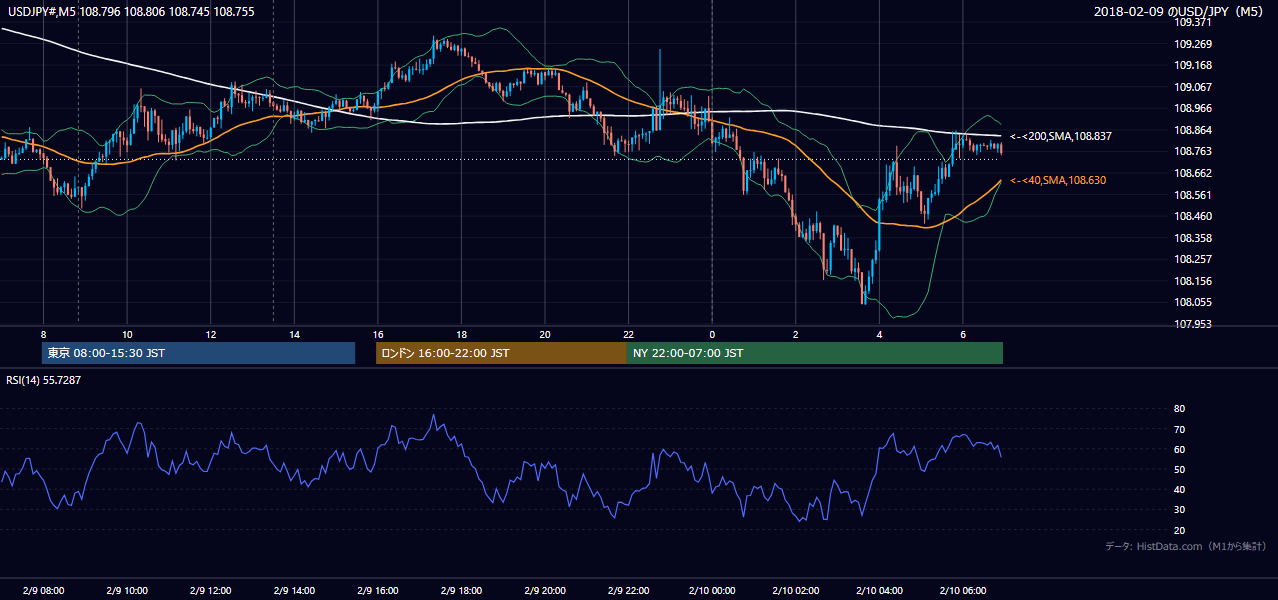
Task: Click price level 109.067 on the axis
Action: [x=1193, y=87]
